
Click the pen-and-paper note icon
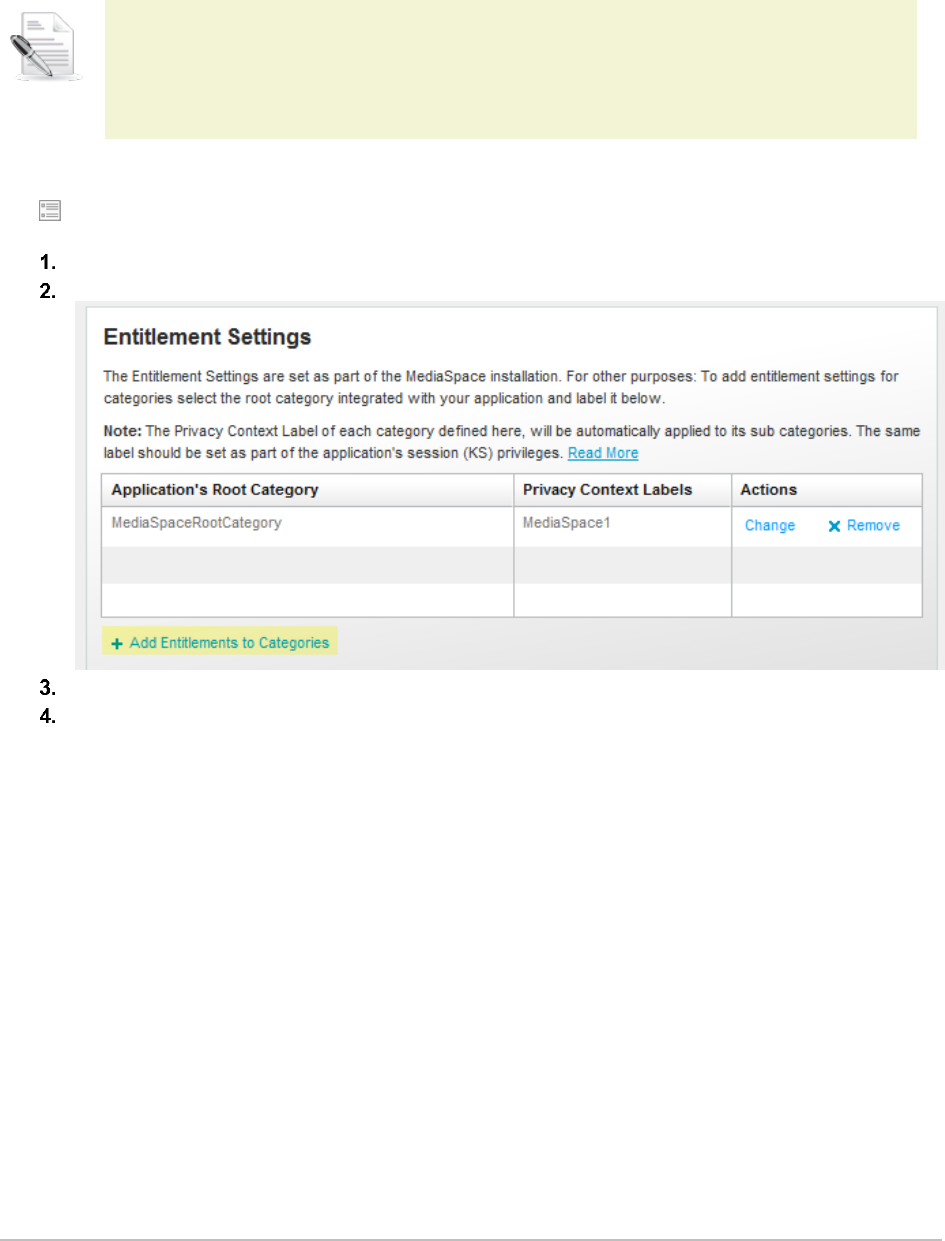[45, 50]
